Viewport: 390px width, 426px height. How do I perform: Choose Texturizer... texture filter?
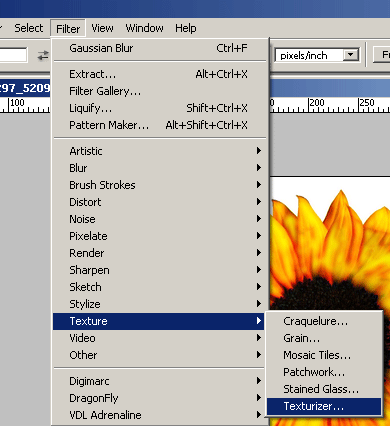(x=324, y=406)
